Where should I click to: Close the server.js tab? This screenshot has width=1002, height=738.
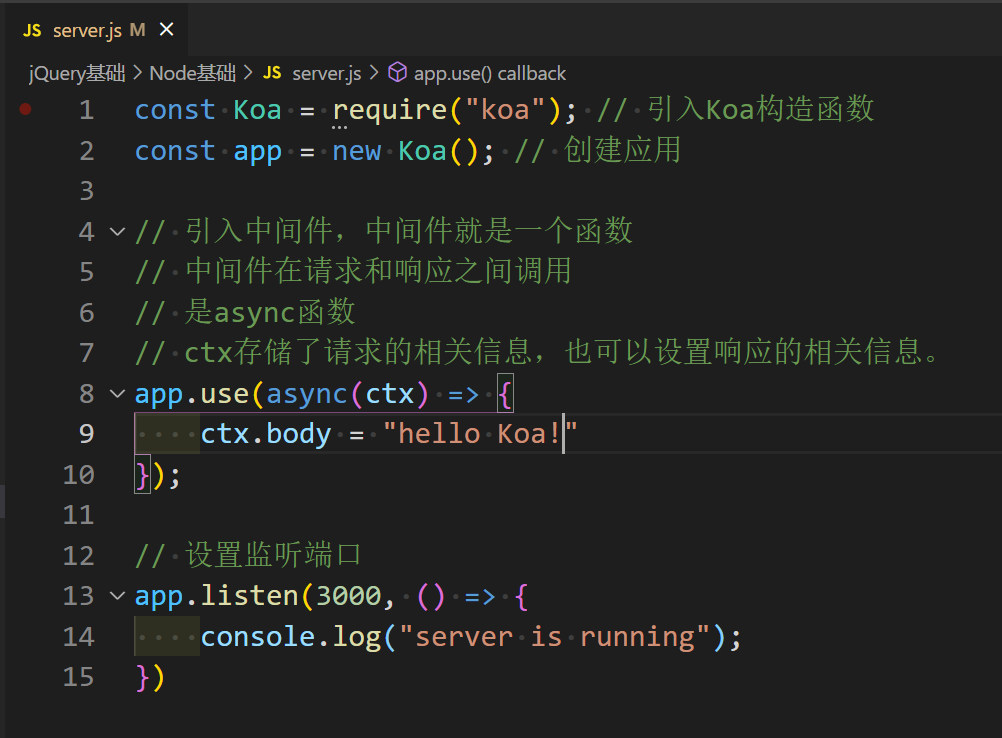pyautogui.click(x=166, y=29)
